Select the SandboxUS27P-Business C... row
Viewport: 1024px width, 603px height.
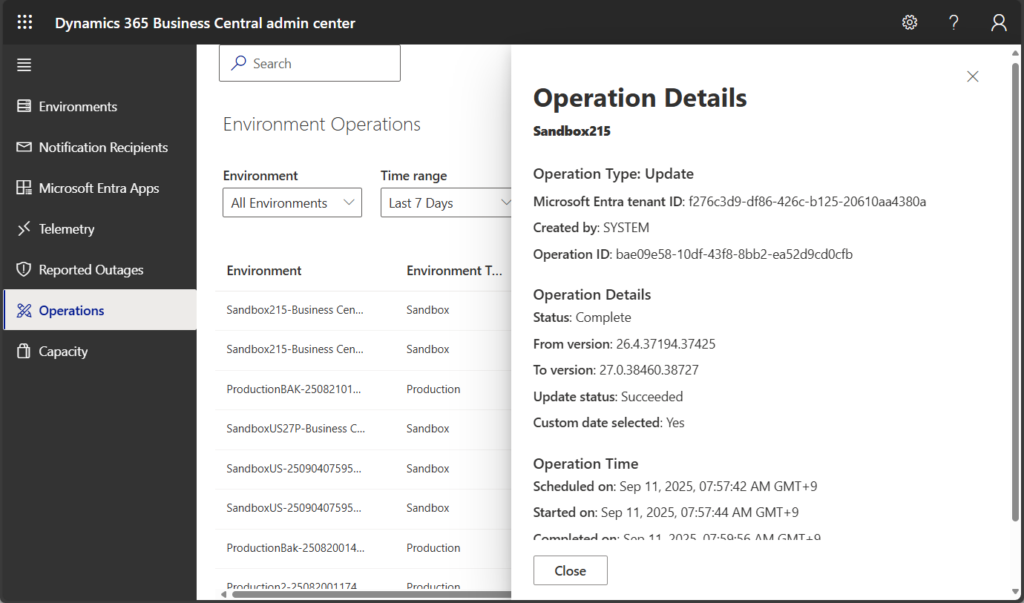click(x=296, y=428)
